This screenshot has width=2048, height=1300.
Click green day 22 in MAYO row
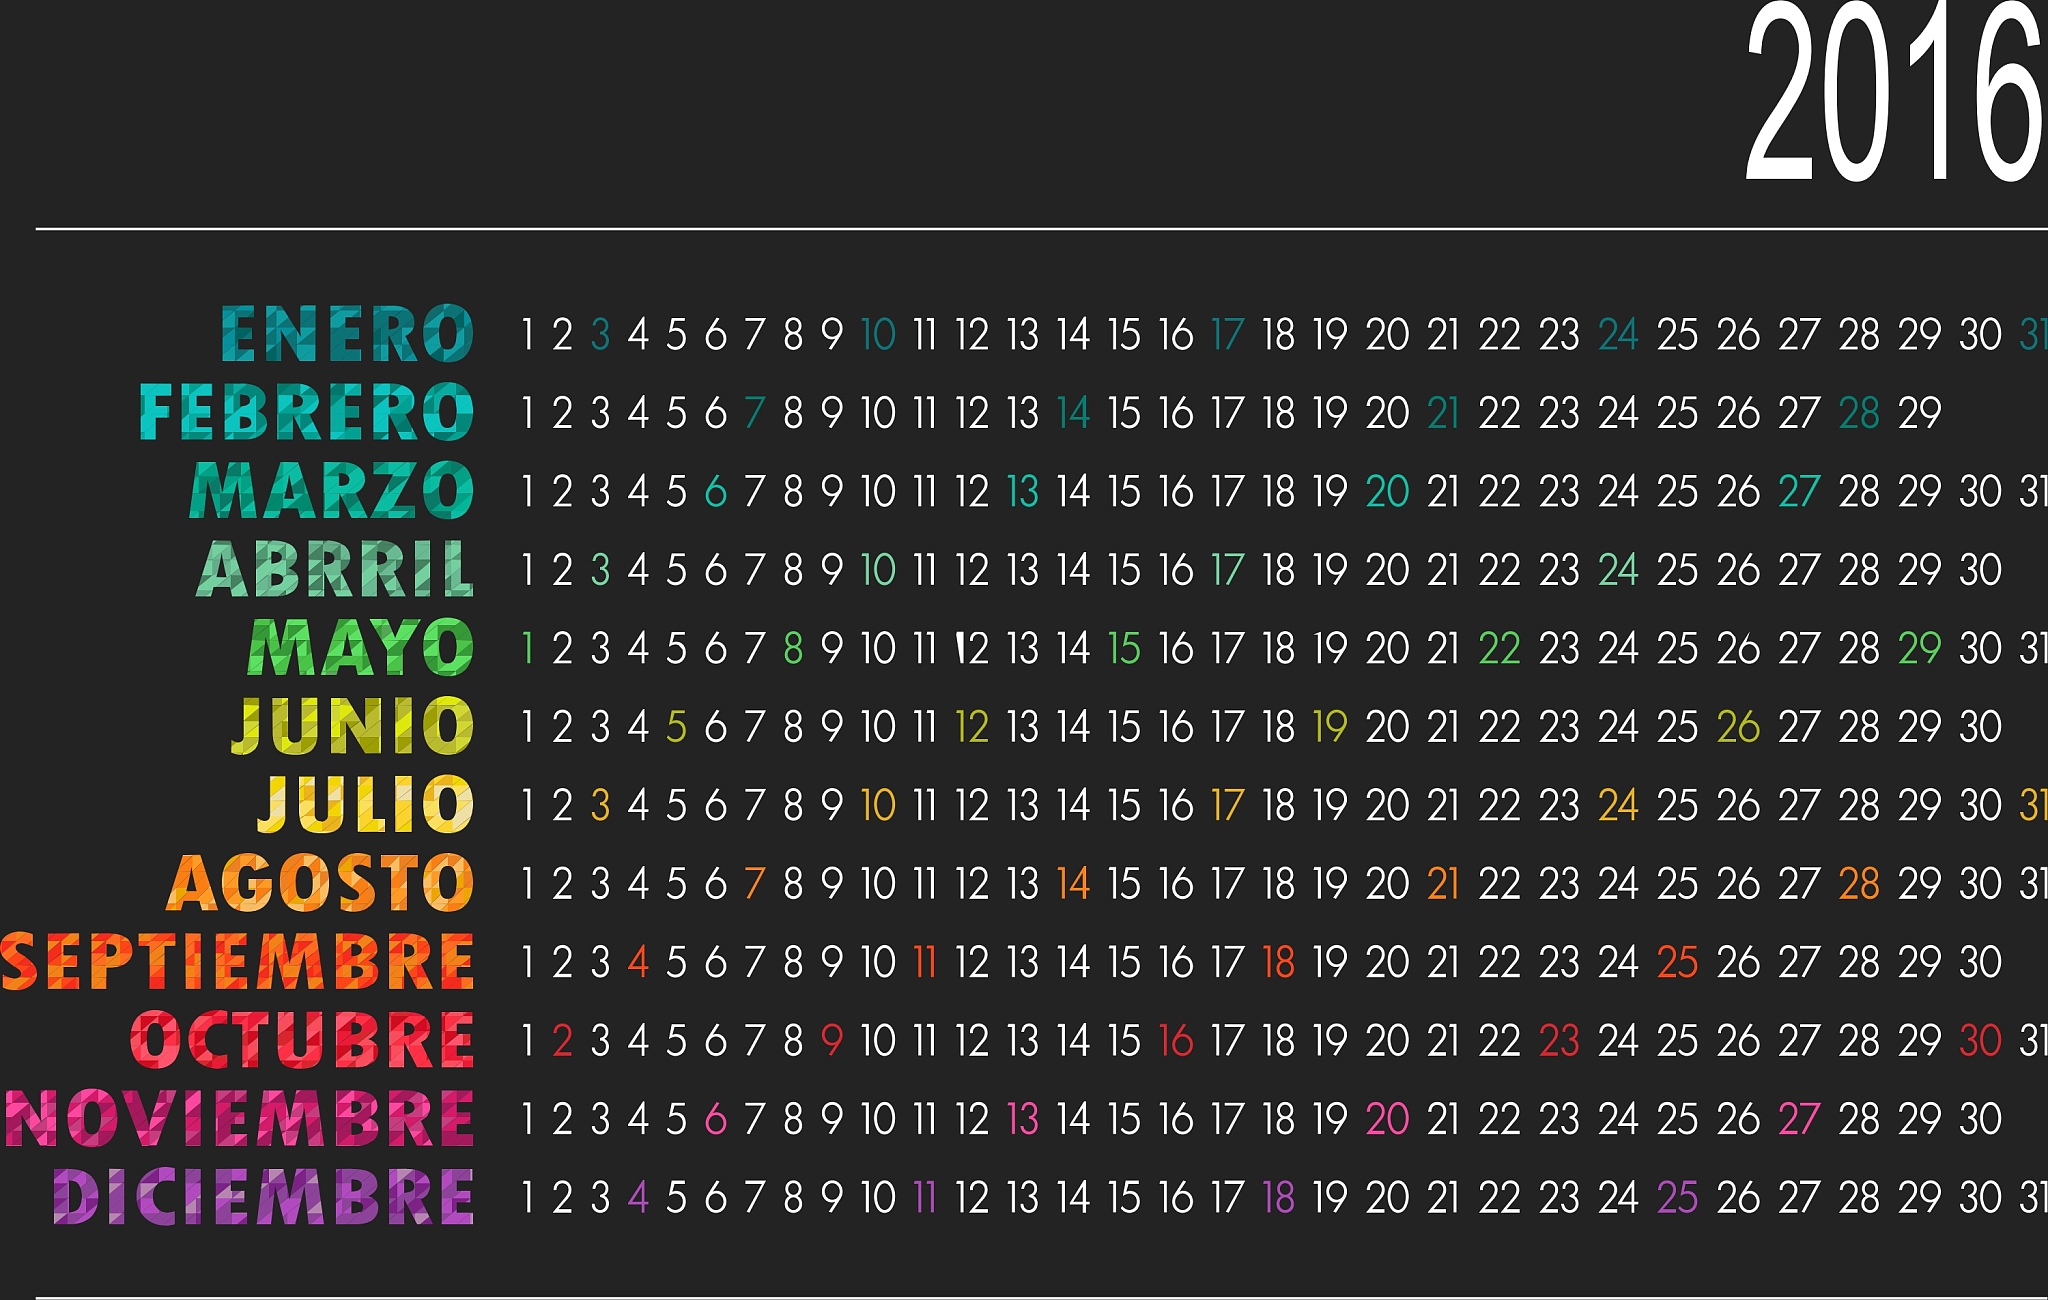point(1499,649)
